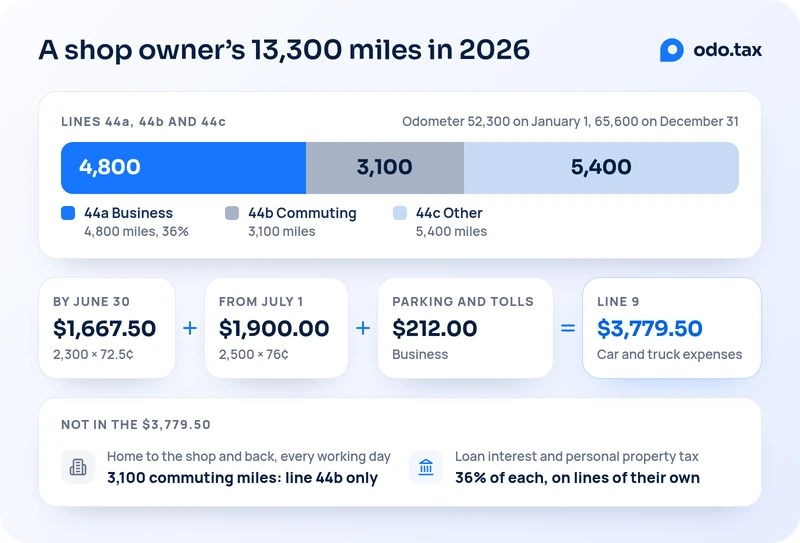Click the light blue 5,400 bar segment
Viewport: 800px width, 543px height.
click(601, 168)
